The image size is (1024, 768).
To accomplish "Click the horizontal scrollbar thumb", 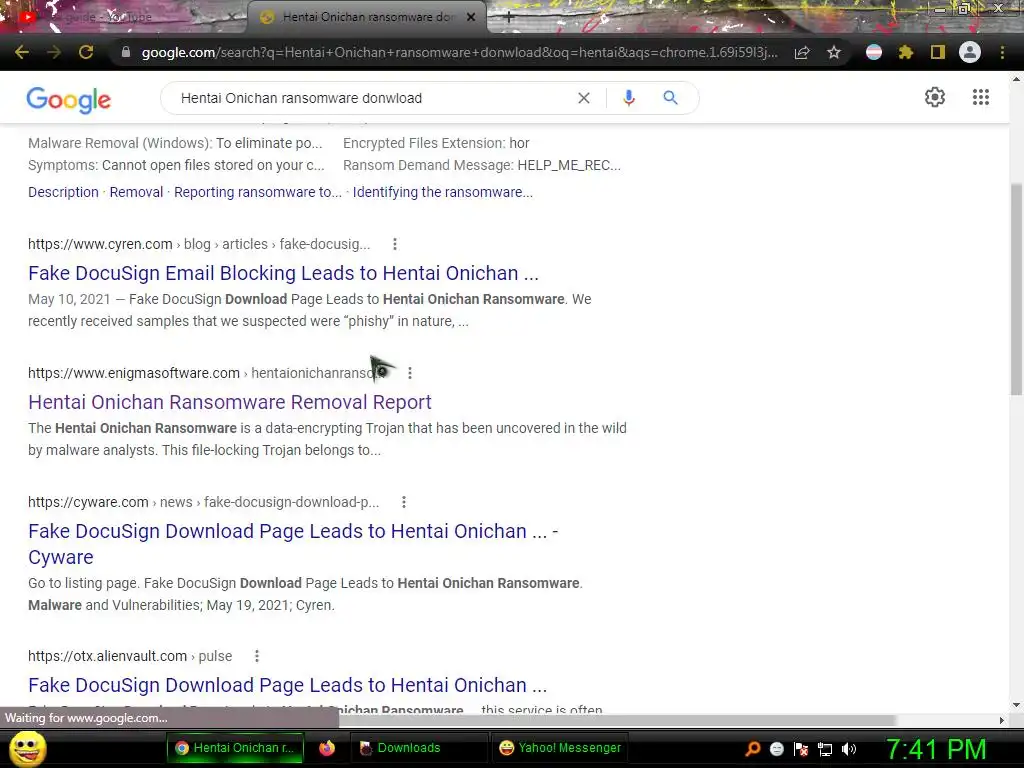I will point(617,720).
